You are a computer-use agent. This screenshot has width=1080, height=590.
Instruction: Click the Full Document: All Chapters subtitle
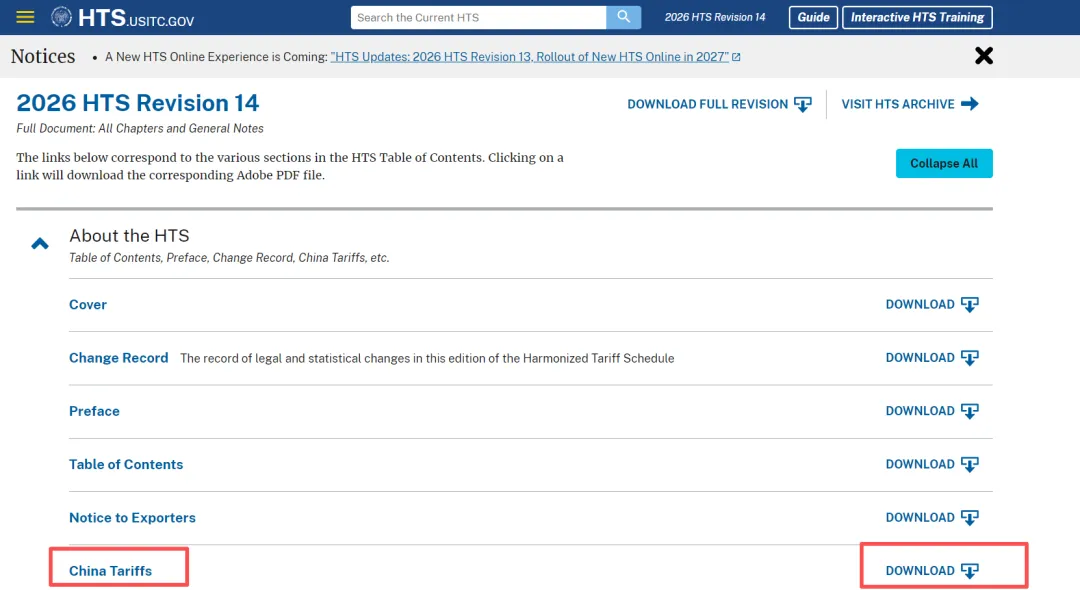(140, 128)
